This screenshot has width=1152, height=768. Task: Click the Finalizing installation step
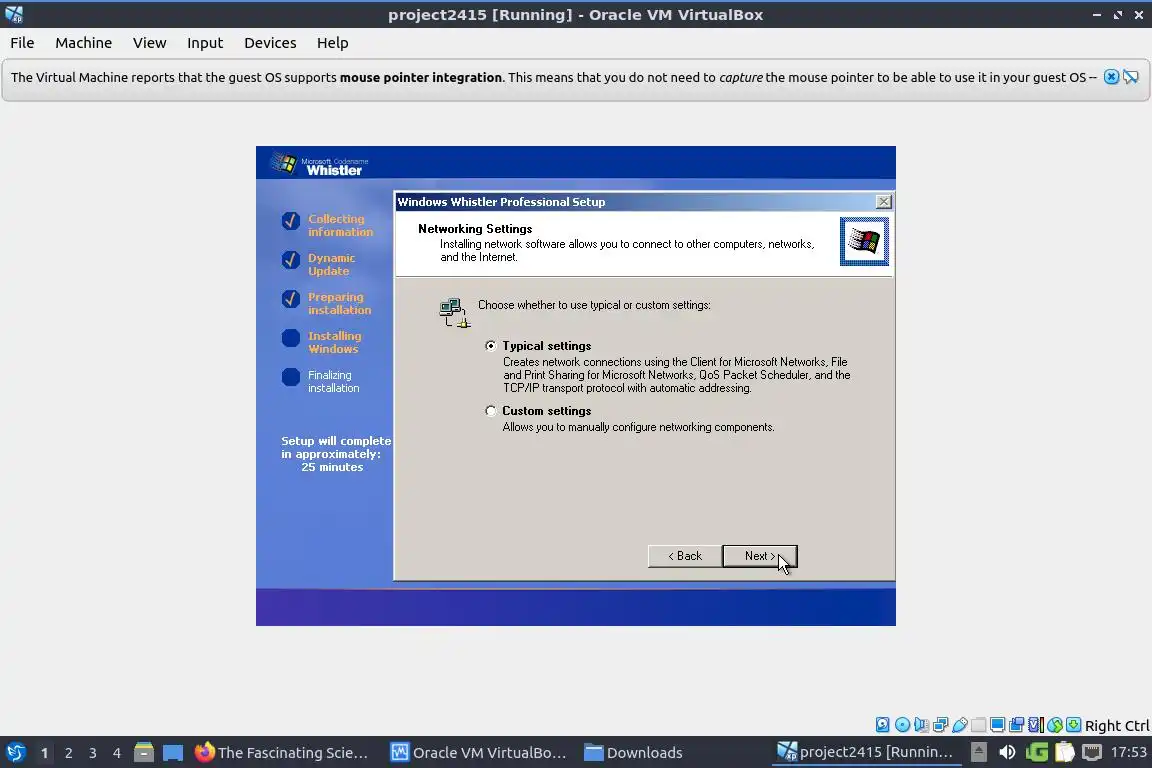click(334, 381)
